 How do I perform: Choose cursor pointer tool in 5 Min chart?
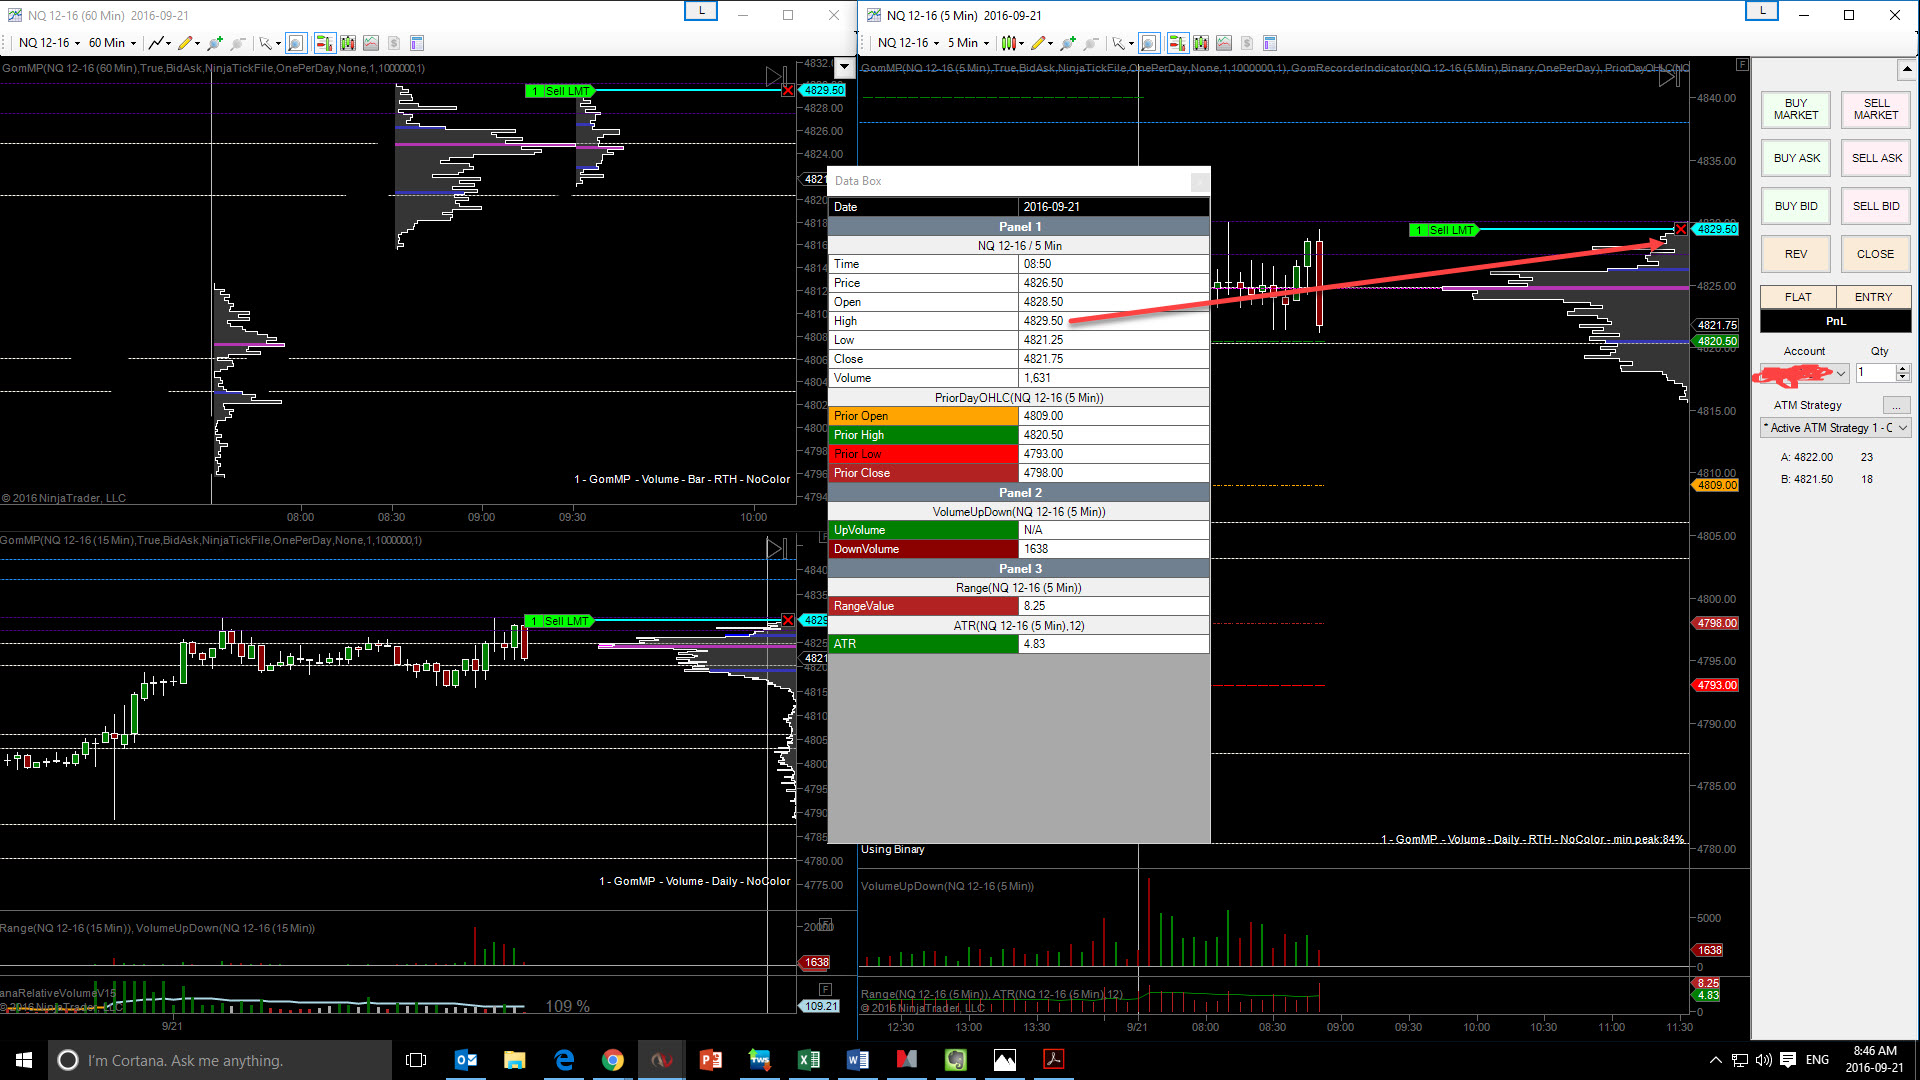[1121, 43]
